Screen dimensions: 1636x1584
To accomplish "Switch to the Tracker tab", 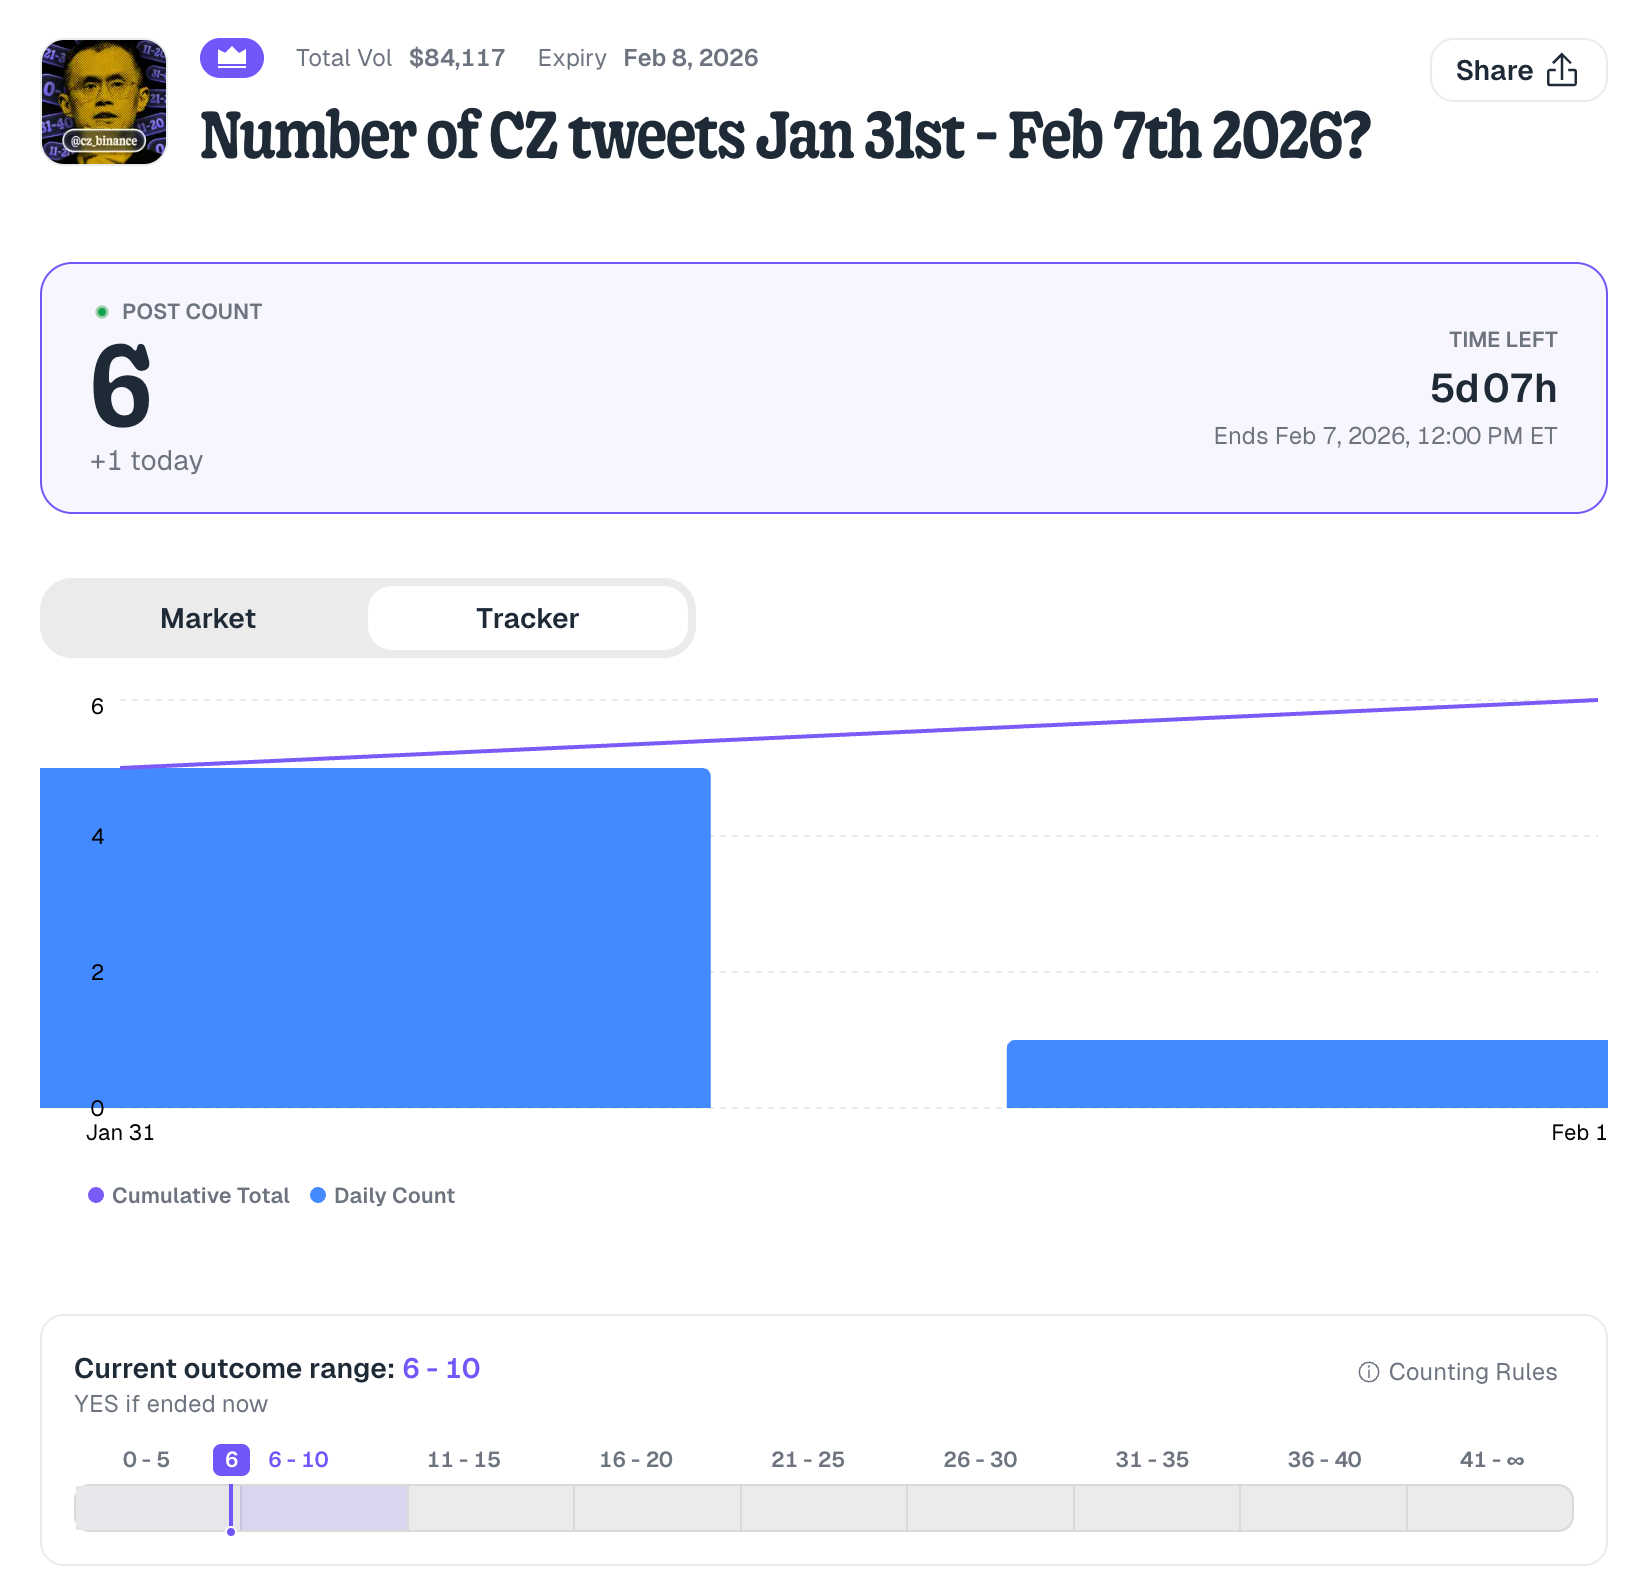I will (x=527, y=618).
